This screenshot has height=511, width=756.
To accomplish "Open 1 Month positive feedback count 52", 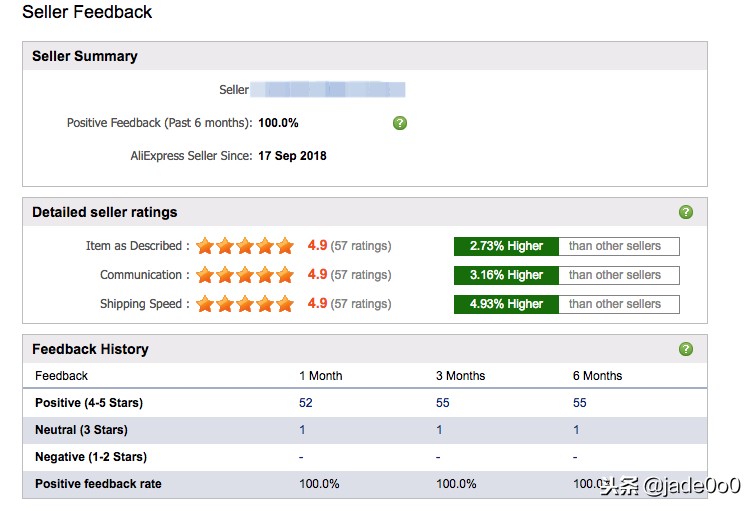I will click(306, 403).
